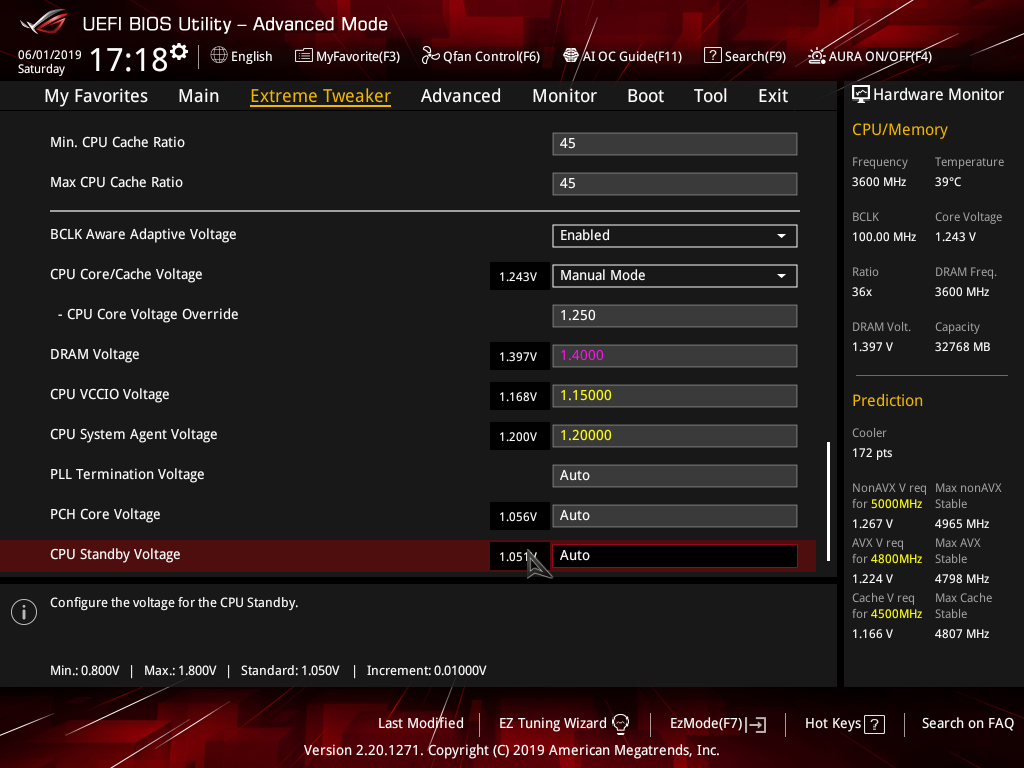Go to the Exit tab
The height and width of the screenshot is (768, 1024).
click(773, 96)
